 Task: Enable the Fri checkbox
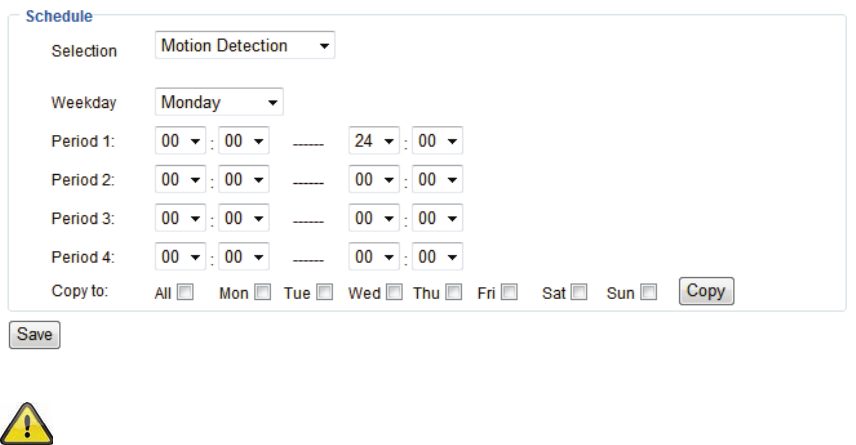click(x=509, y=292)
